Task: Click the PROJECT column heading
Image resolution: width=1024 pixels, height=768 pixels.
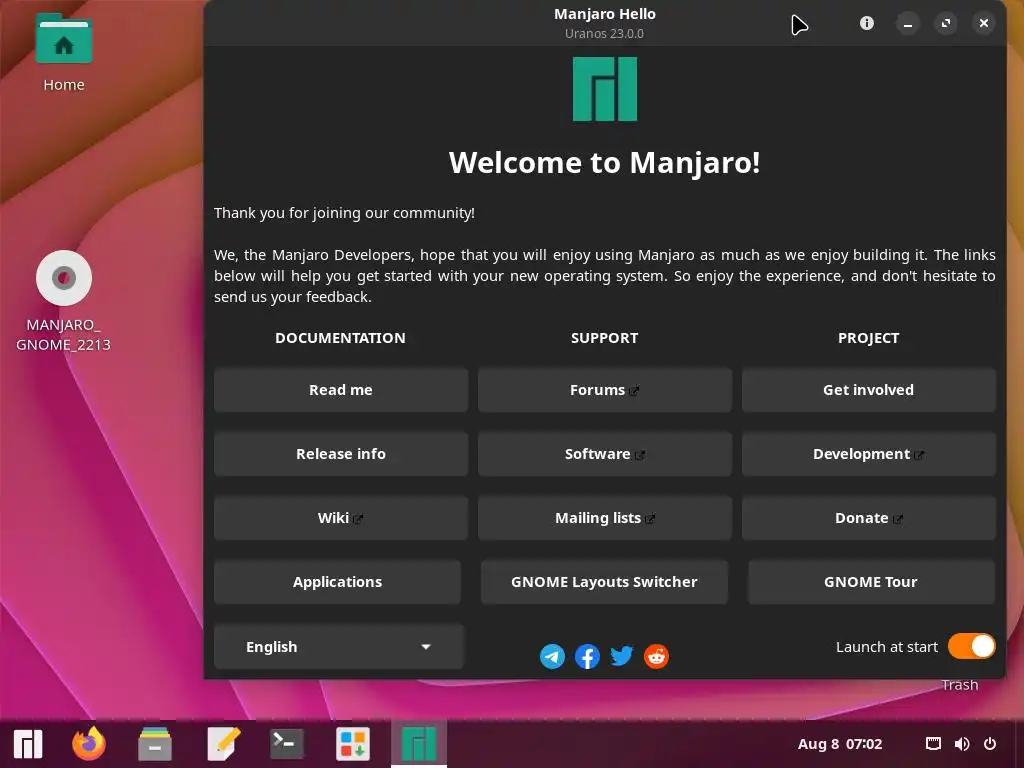Action: point(869,338)
